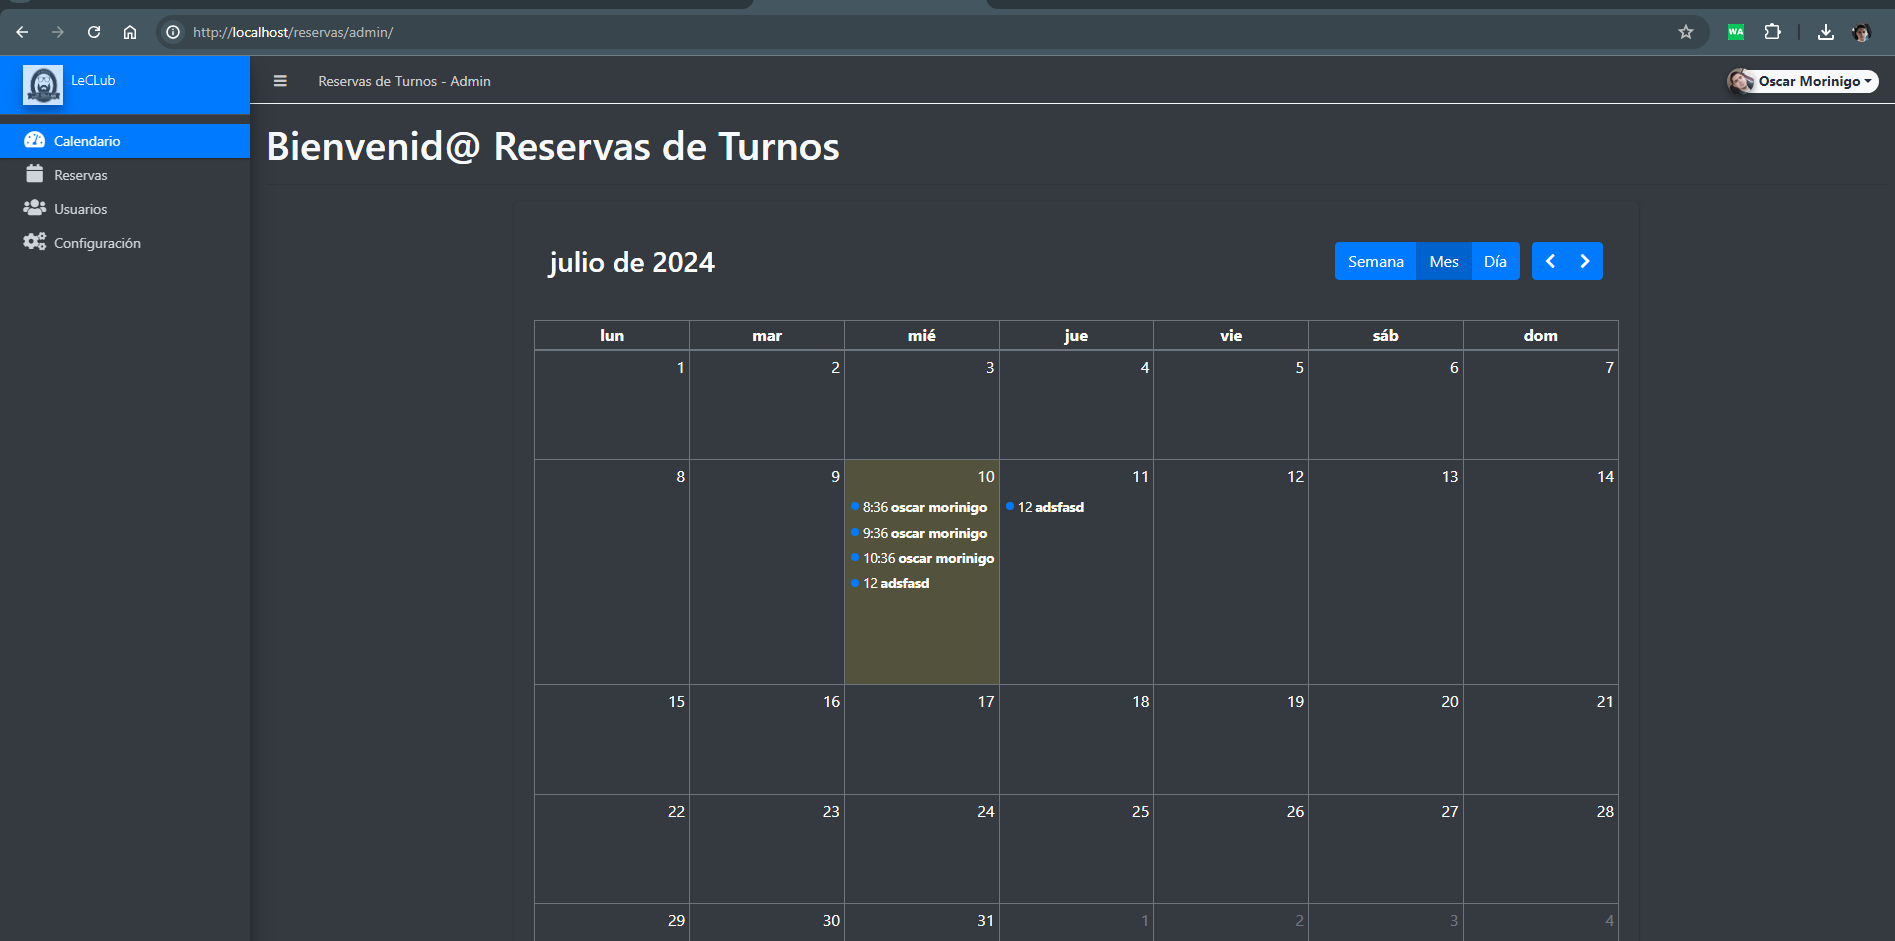
Task: Open 12 adsfasd event on July 11
Action: point(1050,507)
